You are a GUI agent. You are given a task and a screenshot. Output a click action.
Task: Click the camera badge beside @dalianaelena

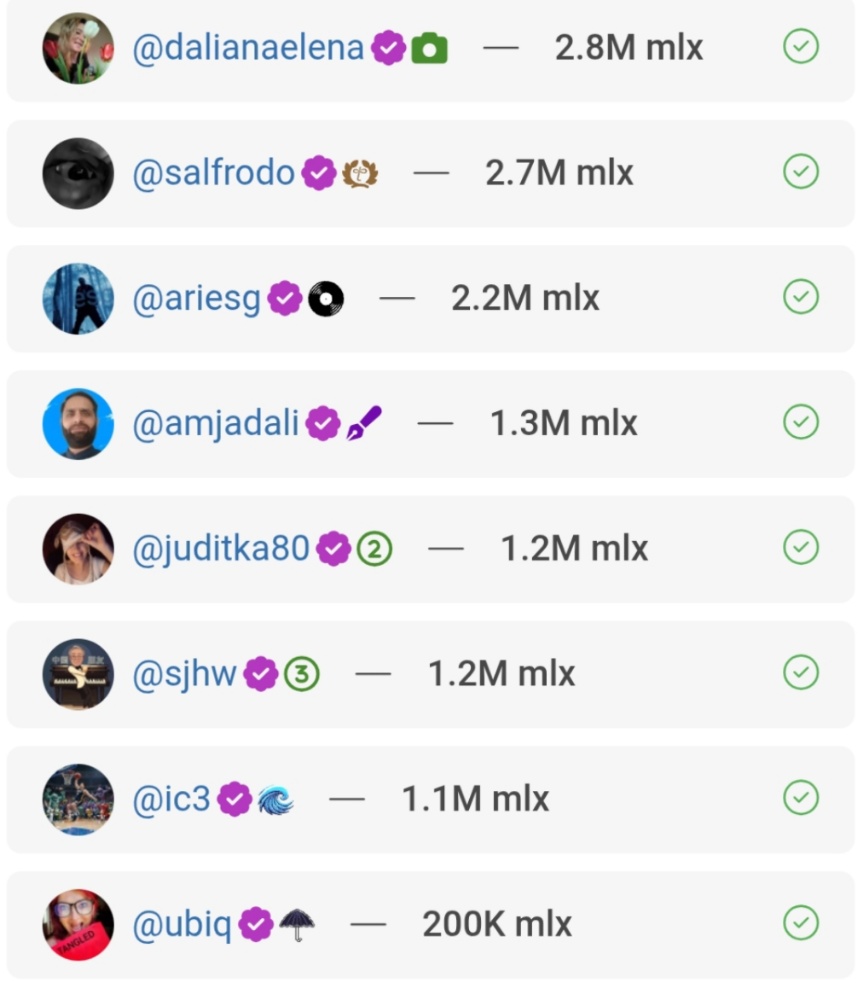pyautogui.click(x=430, y=48)
